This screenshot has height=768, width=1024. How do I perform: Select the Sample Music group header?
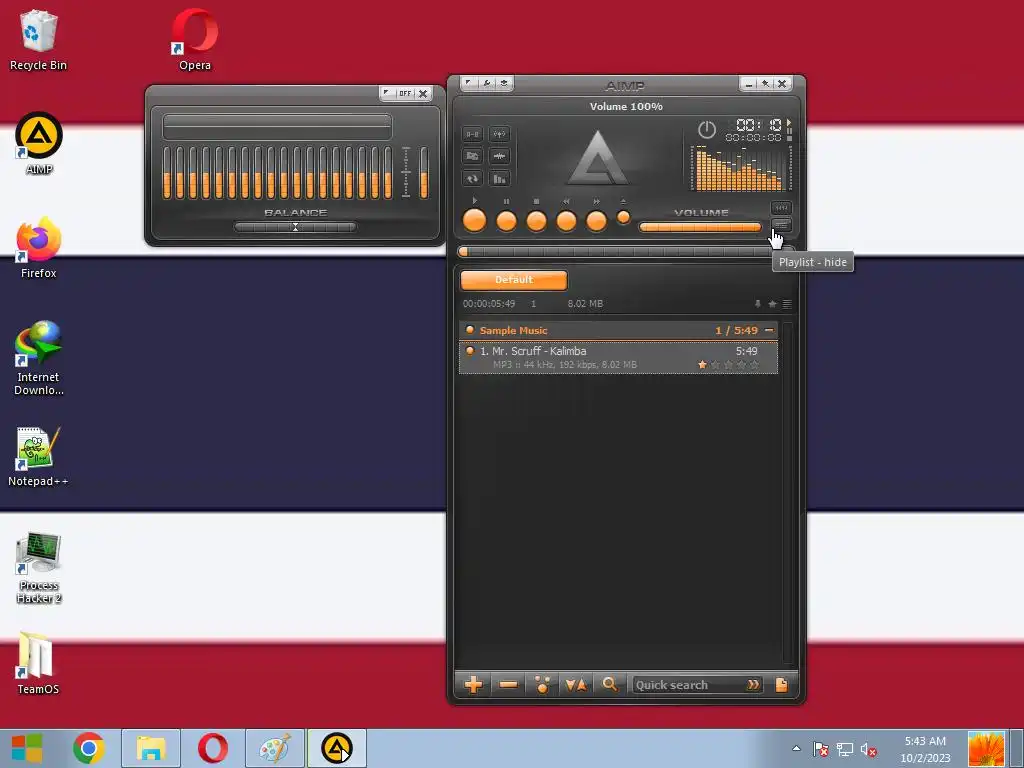coord(618,330)
